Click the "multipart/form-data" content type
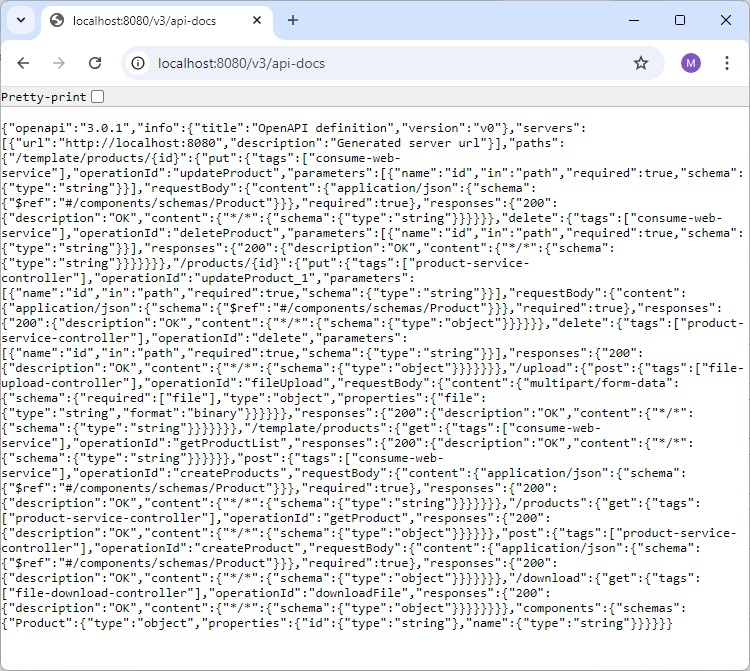This screenshot has width=750, height=671. coord(597,383)
